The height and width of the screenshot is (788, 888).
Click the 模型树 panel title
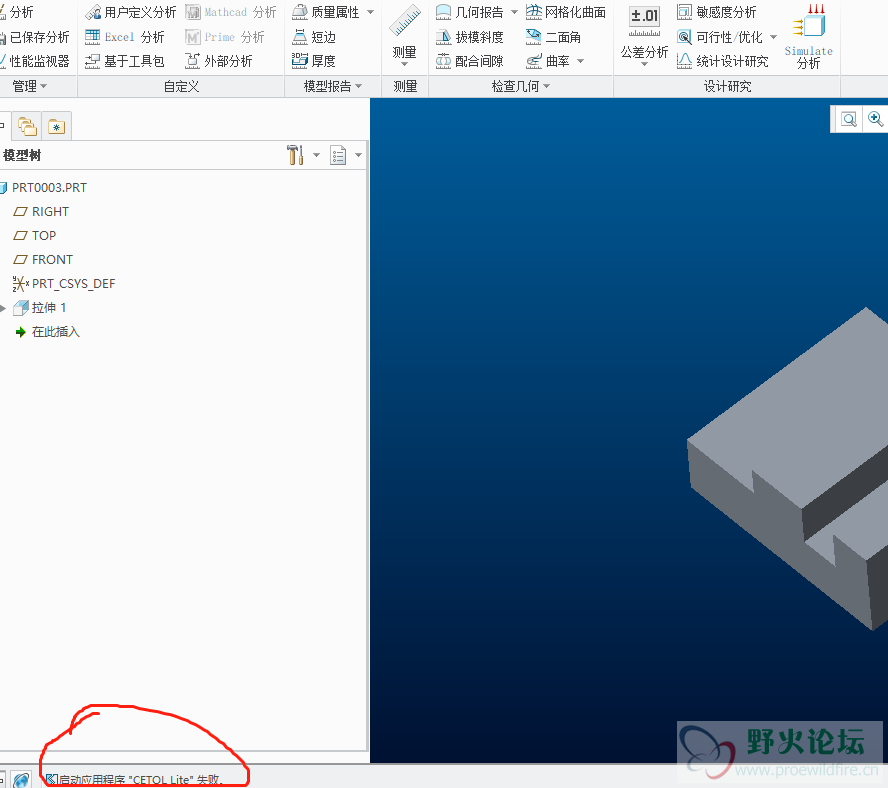pos(22,155)
